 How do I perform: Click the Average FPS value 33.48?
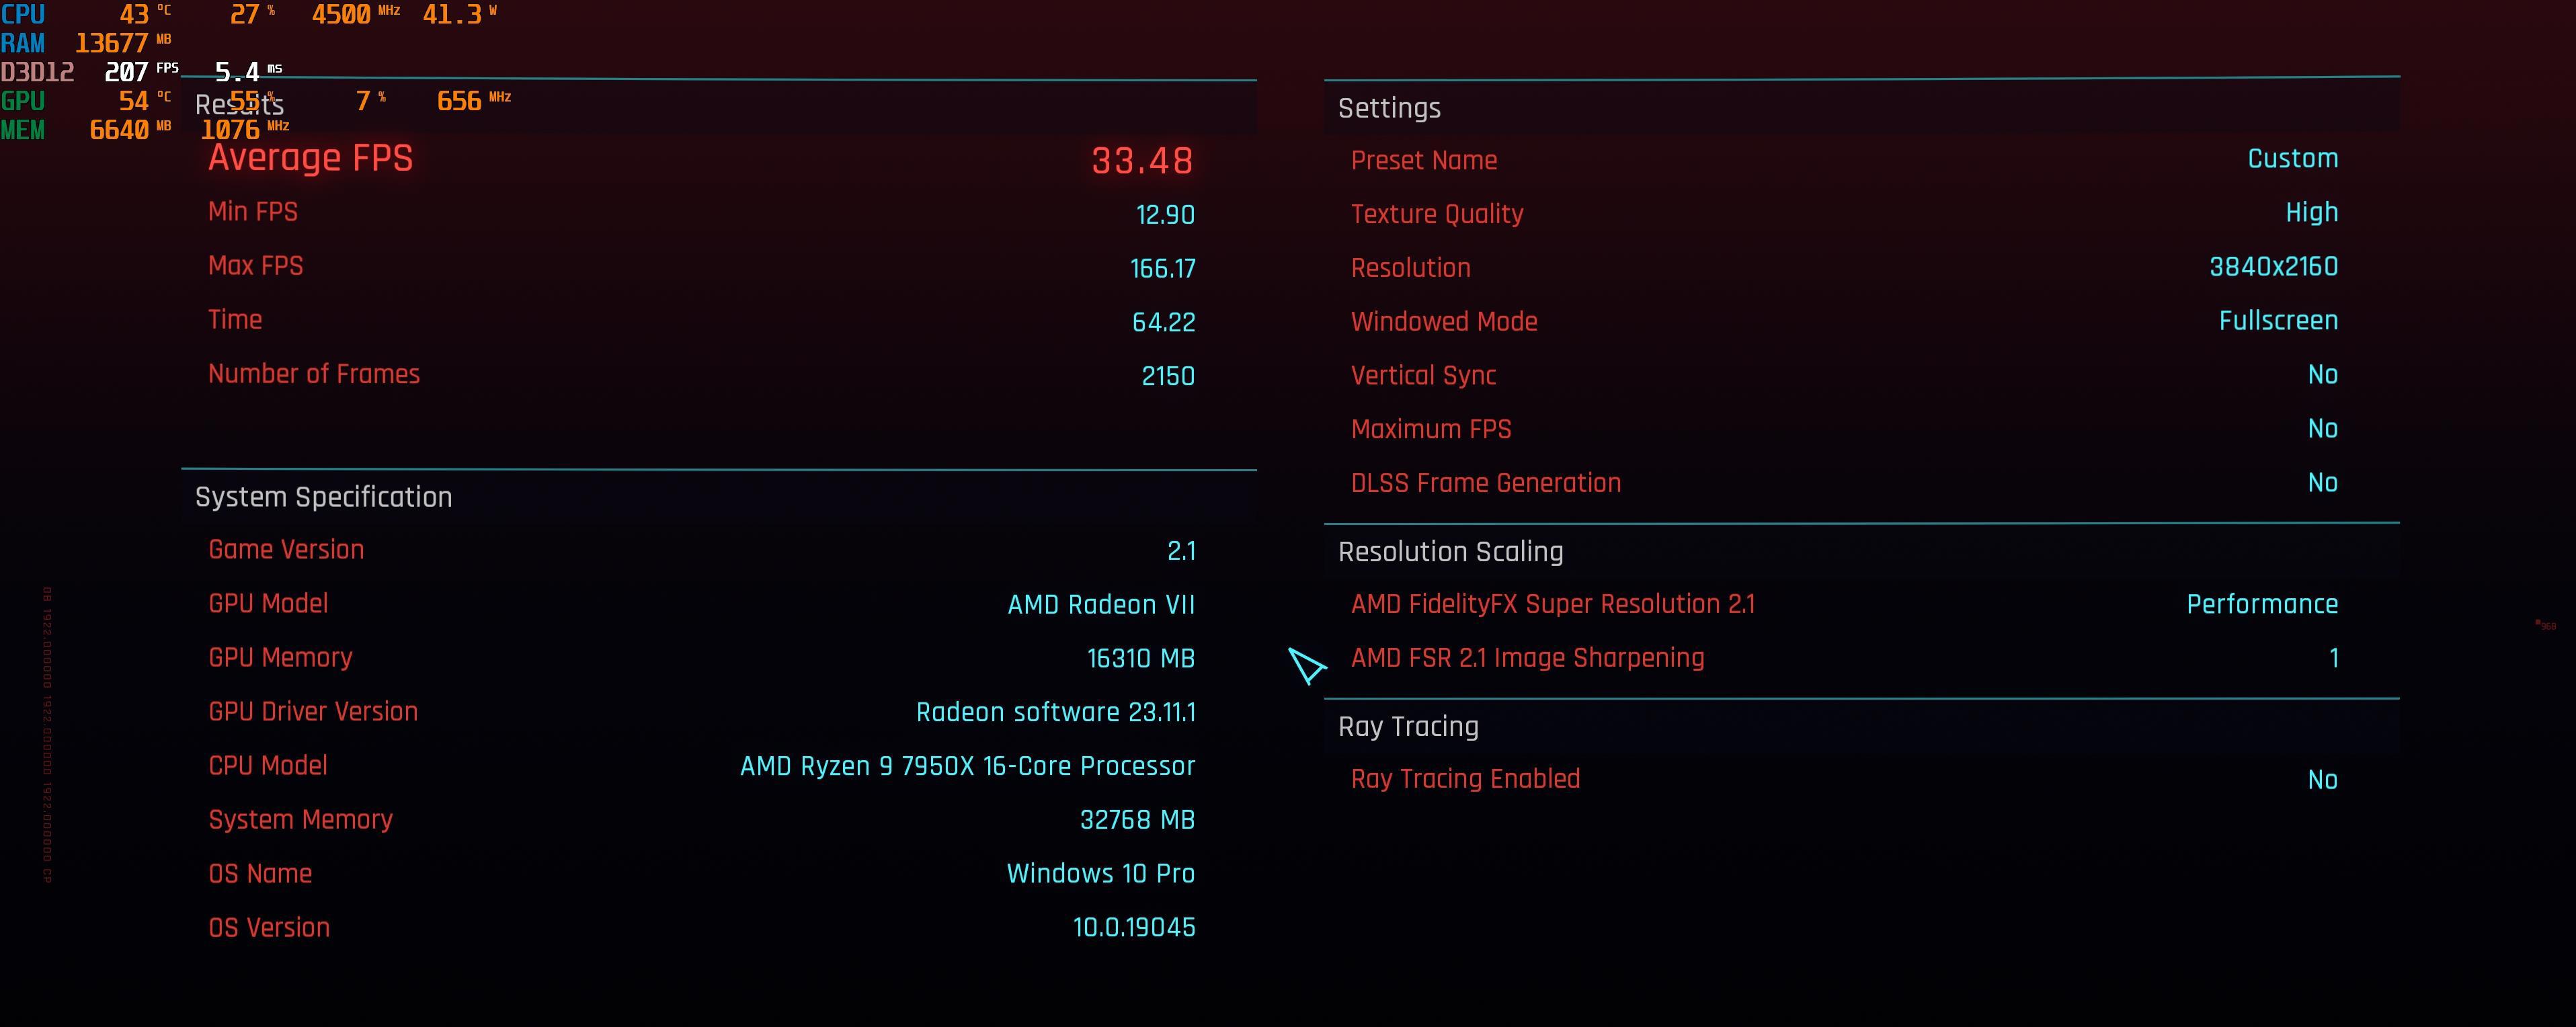tap(1142, 161)
